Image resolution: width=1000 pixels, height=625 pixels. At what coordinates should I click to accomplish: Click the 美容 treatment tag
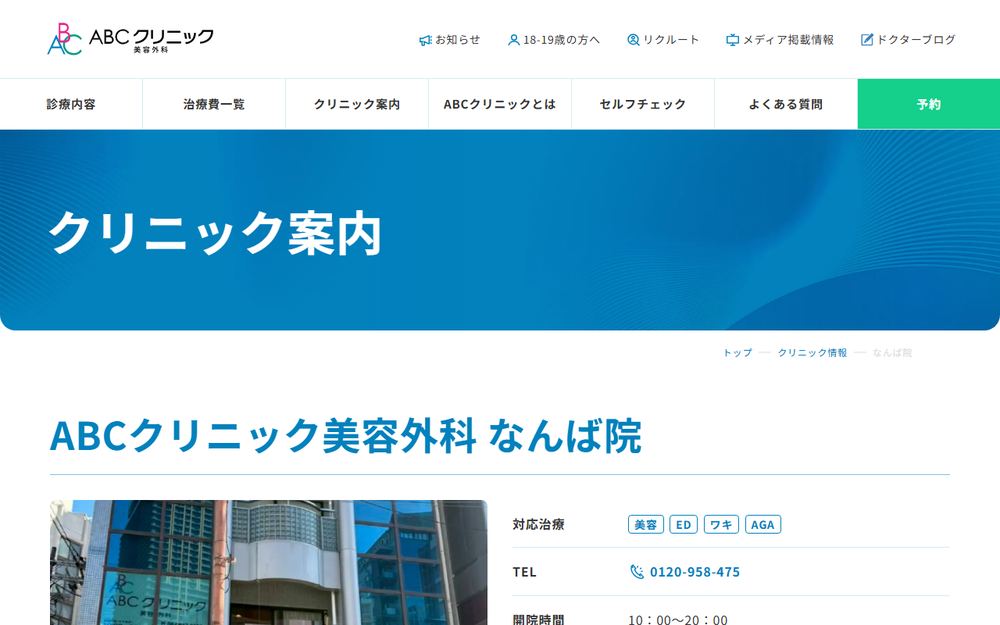coord(645,524)
